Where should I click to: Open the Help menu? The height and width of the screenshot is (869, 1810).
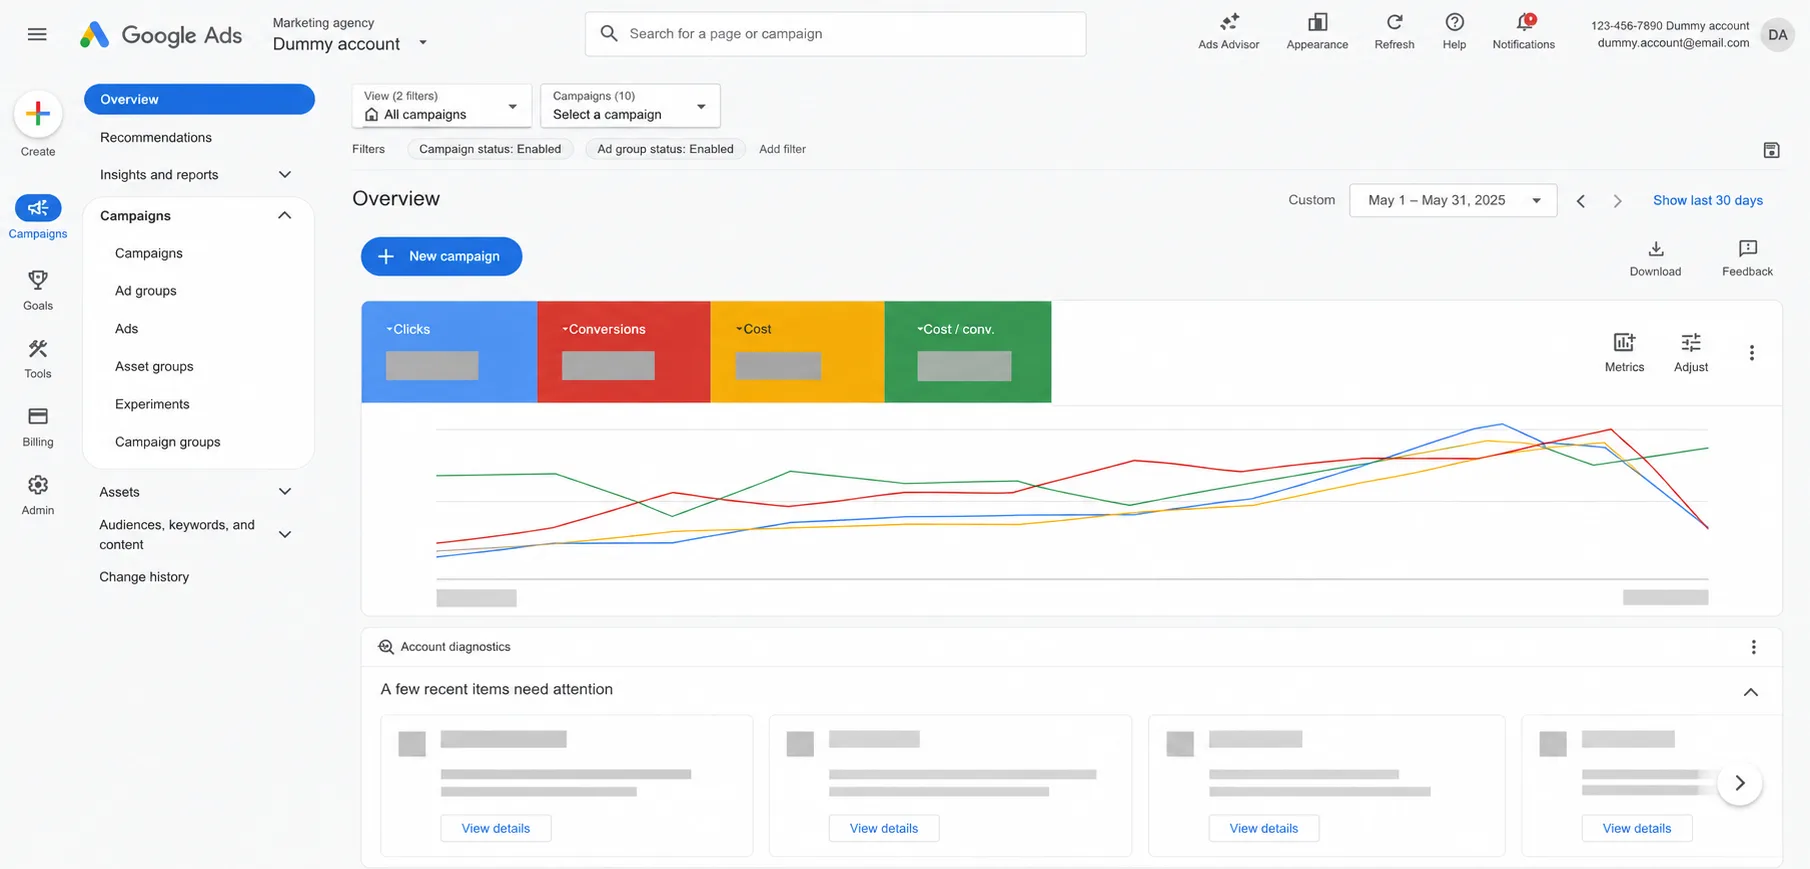pos(1454,32)
